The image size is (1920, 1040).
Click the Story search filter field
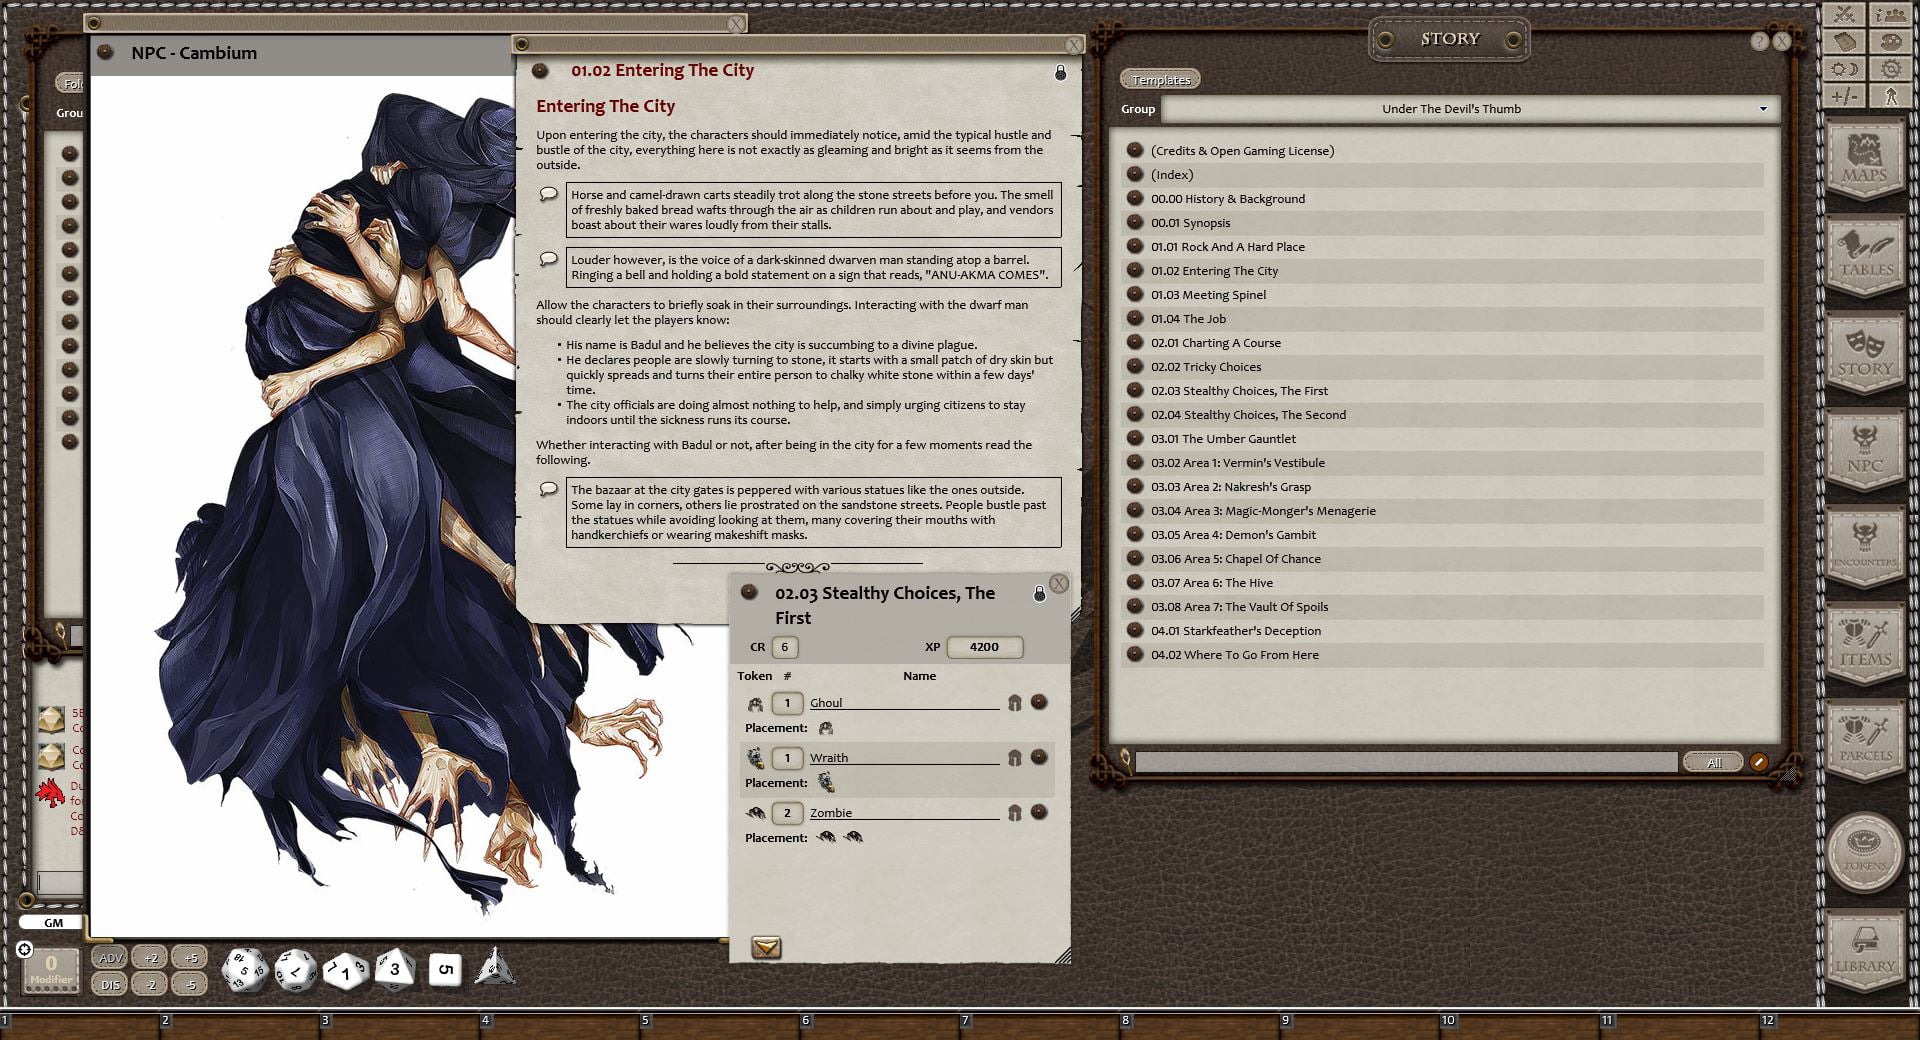(1406, 762)
